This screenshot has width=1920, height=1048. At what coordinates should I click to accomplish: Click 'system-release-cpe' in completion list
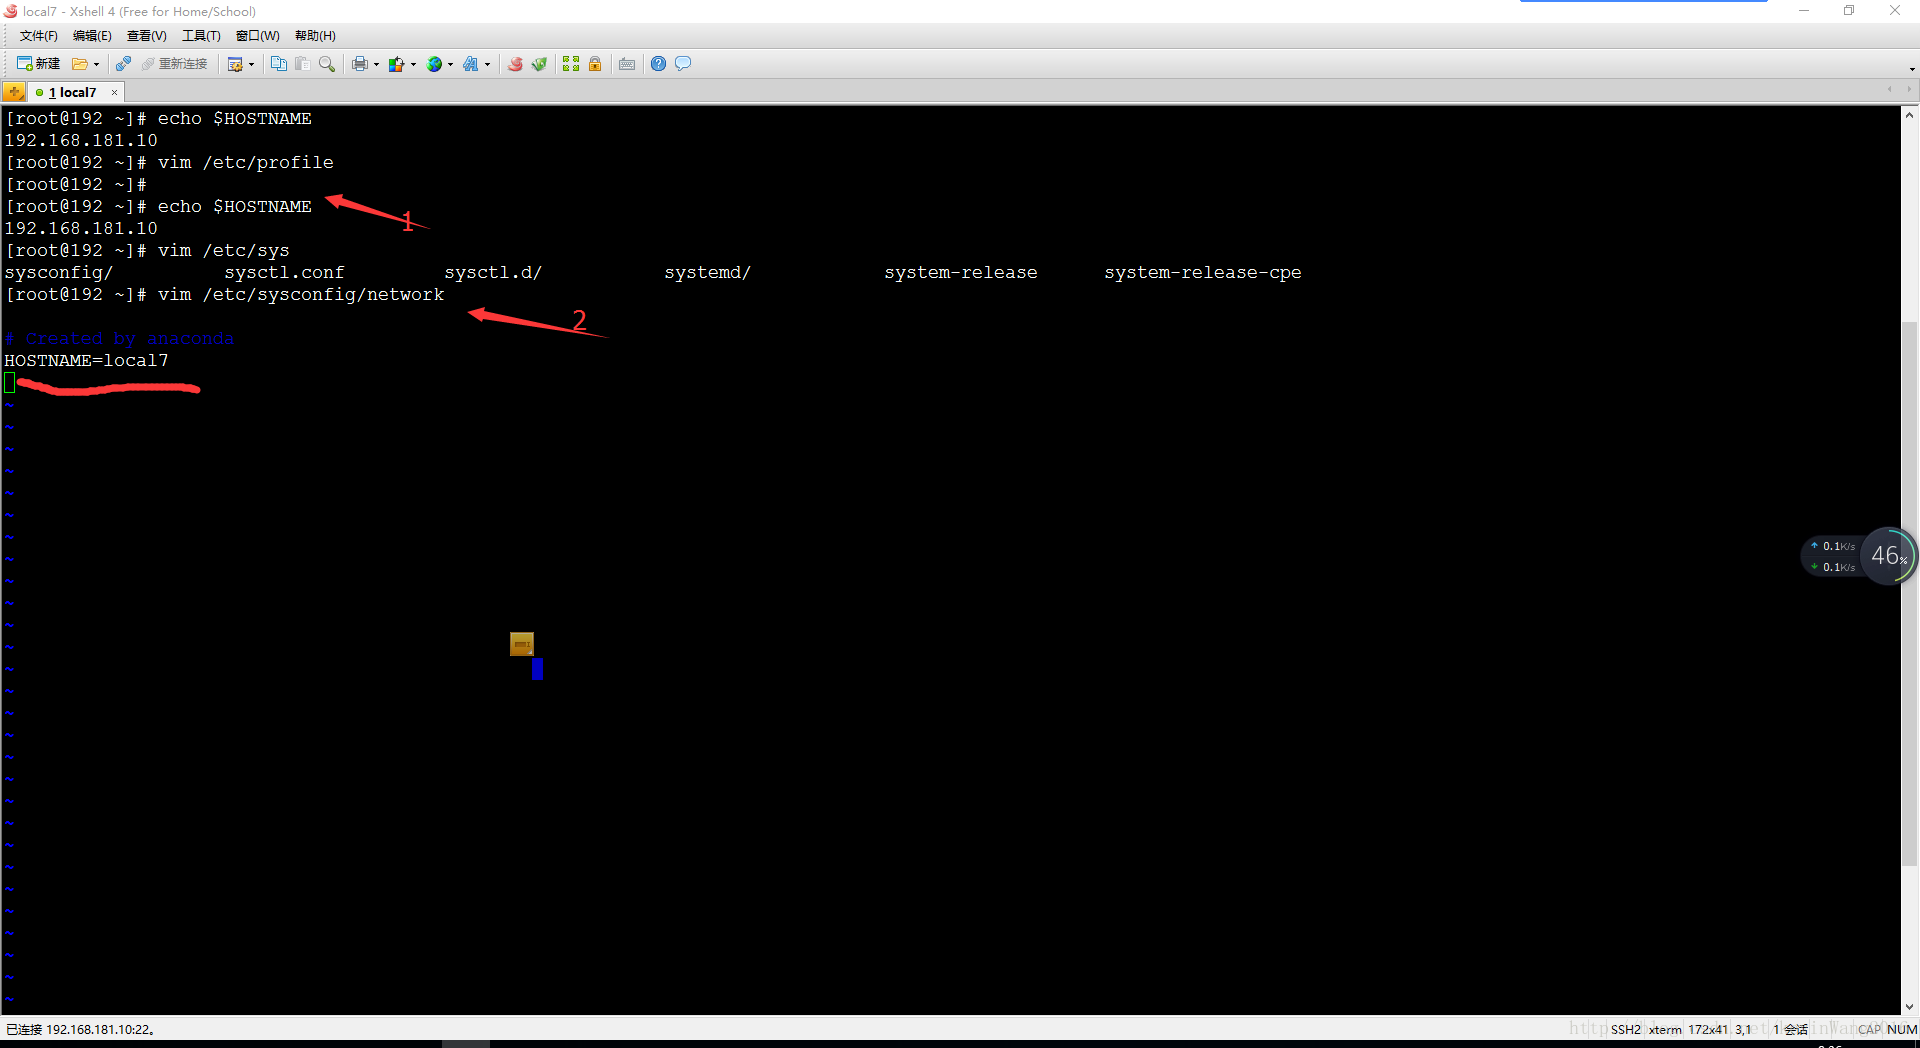coord(1203,272)
